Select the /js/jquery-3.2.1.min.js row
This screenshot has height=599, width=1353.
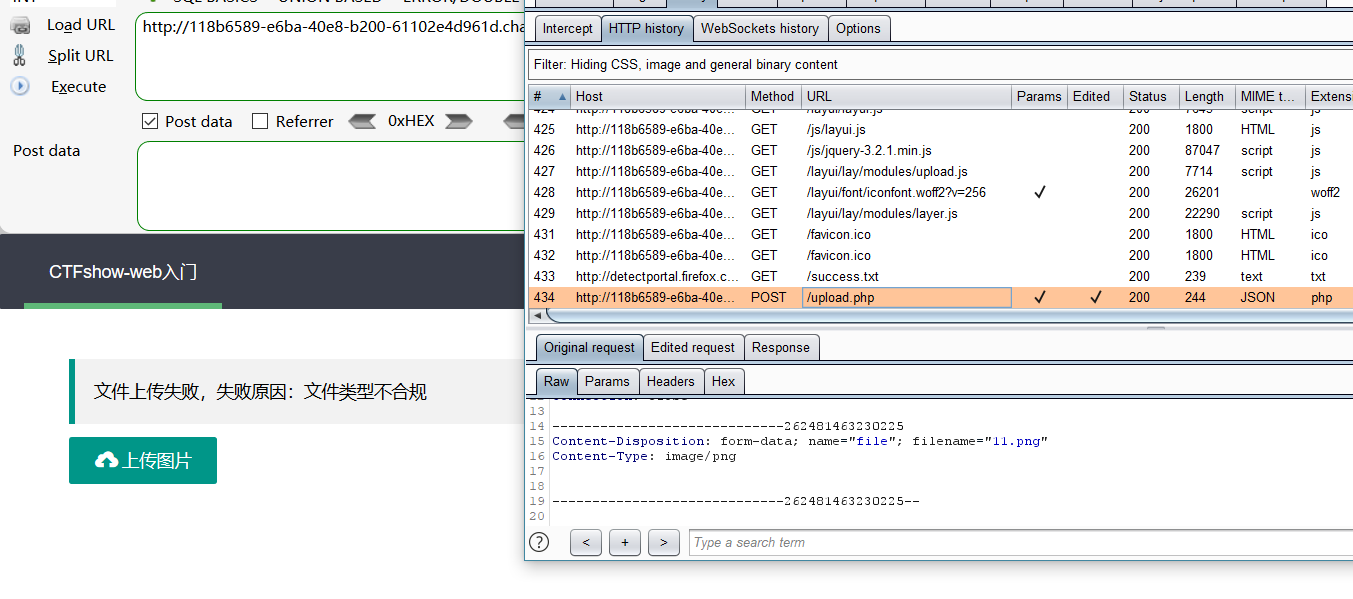click(x=940, y=150)
